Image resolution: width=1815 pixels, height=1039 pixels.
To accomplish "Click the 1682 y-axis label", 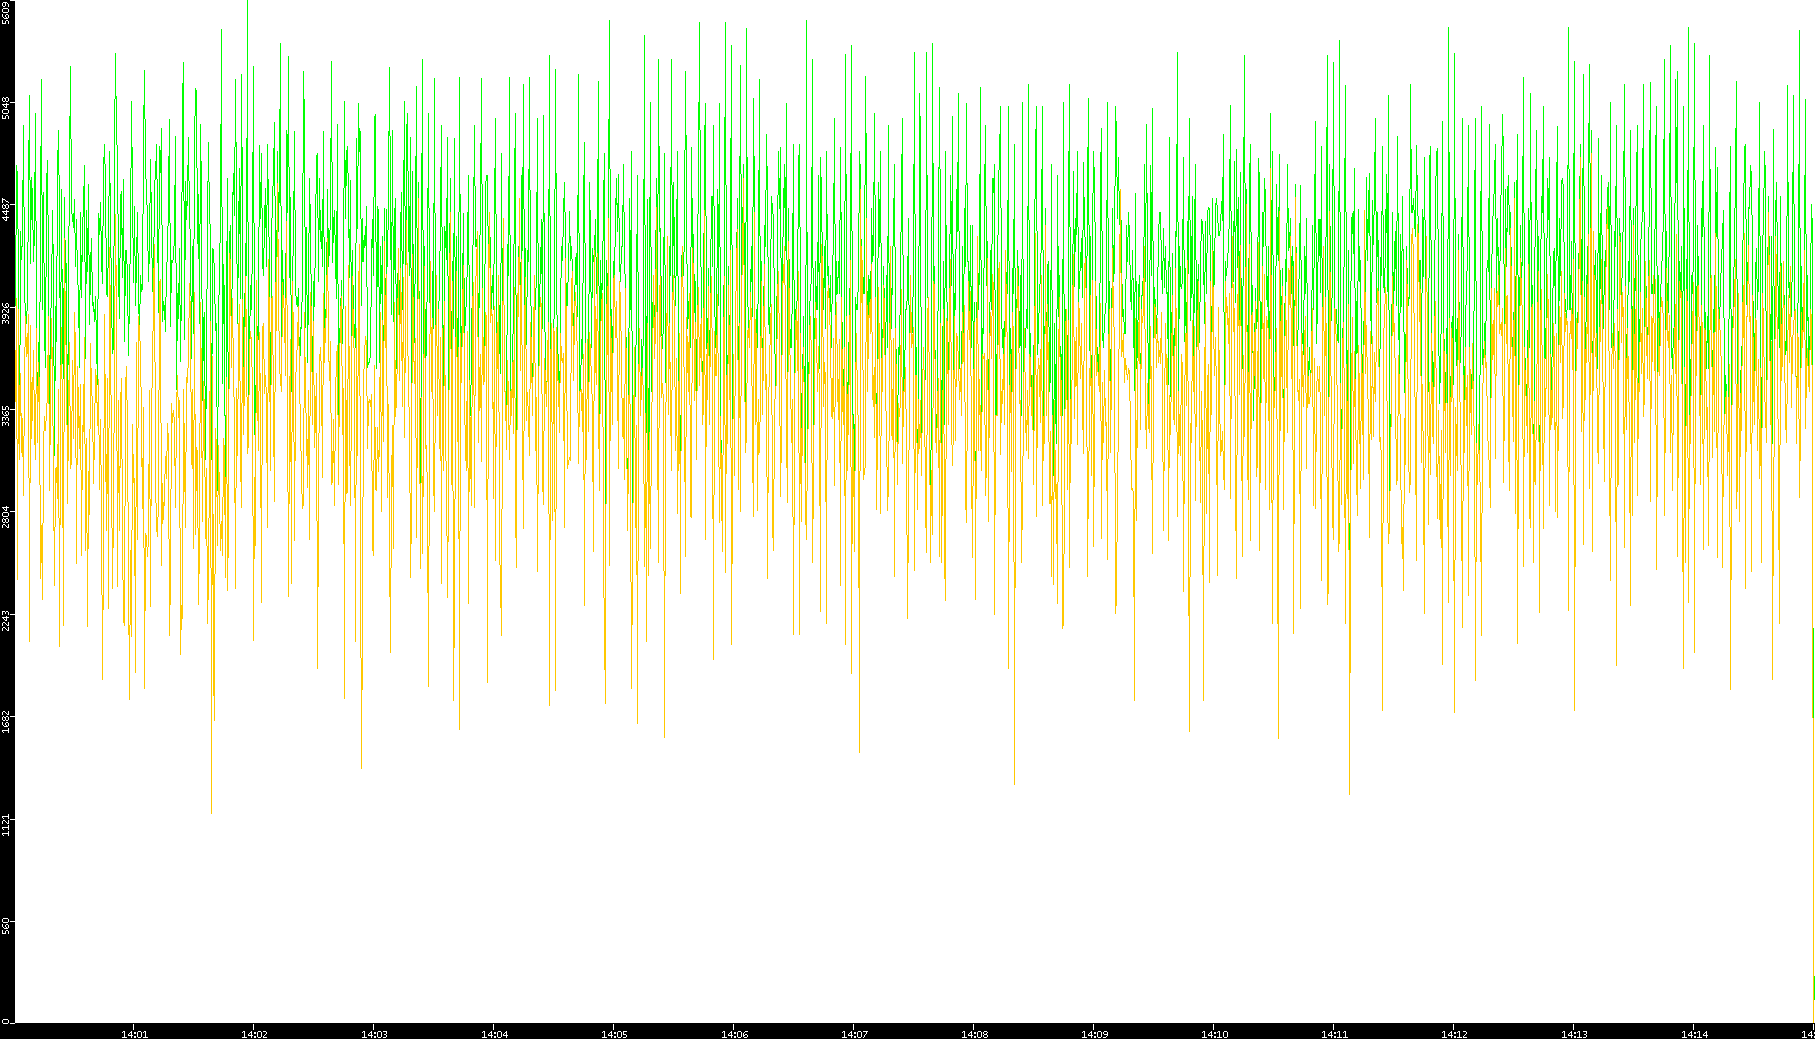I will pyautogui.click(x=6, y=722).
